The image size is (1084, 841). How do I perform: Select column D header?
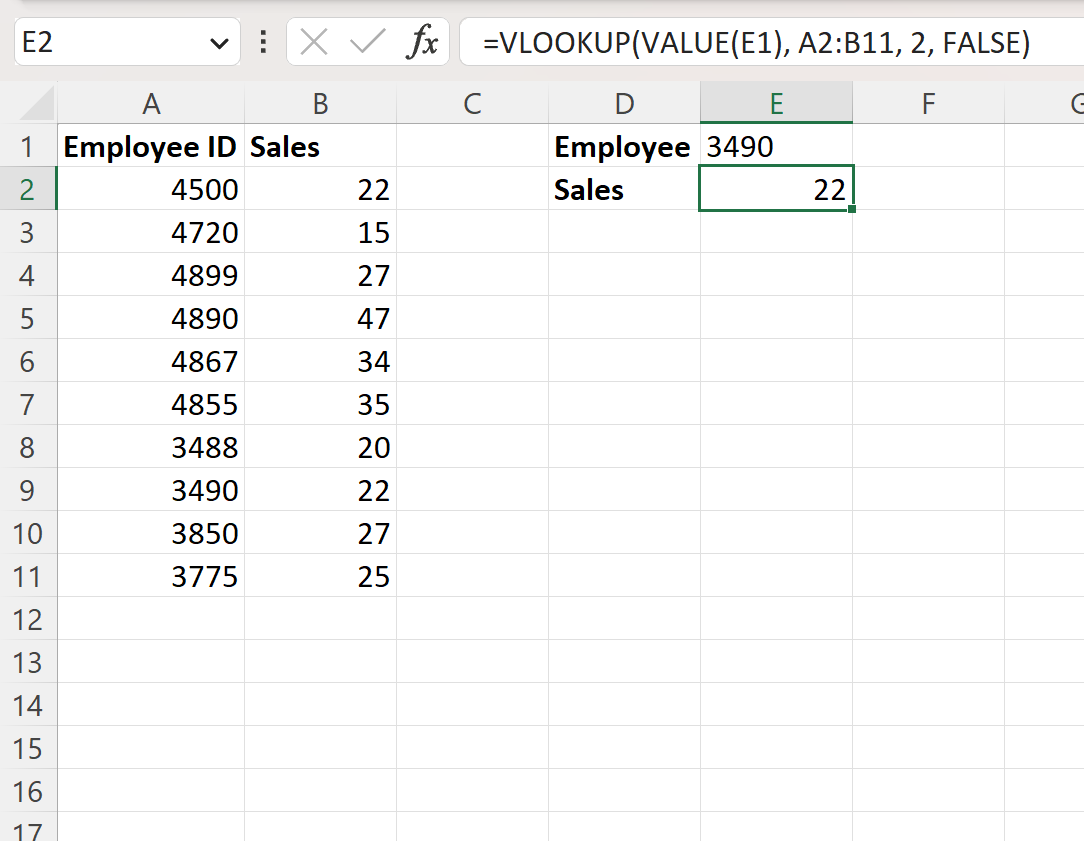pos(624,104)
